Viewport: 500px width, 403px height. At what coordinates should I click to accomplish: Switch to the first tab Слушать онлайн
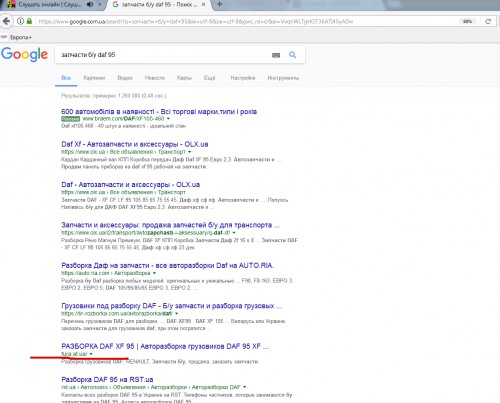tap(50, 5)
